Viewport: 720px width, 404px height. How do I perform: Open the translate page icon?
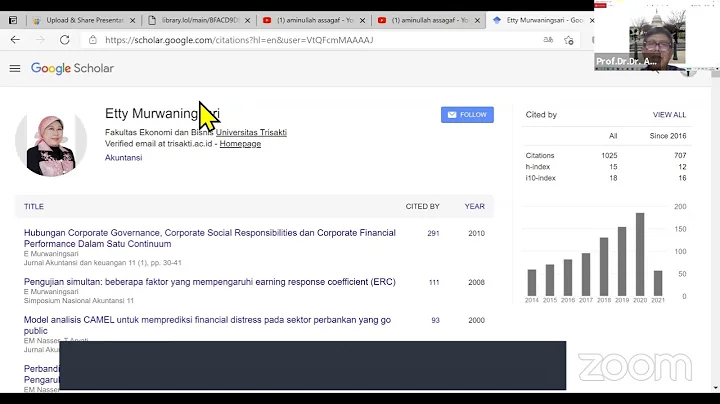[548, 40]
